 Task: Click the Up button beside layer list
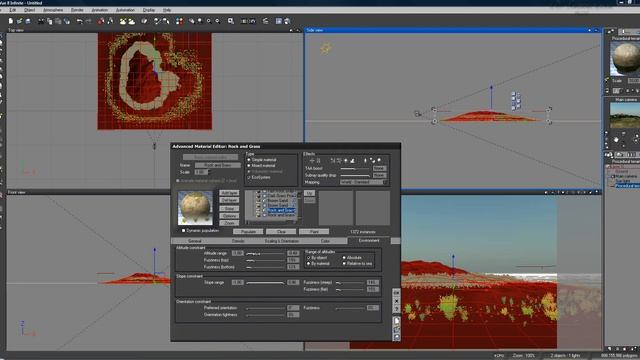[309, 193]
